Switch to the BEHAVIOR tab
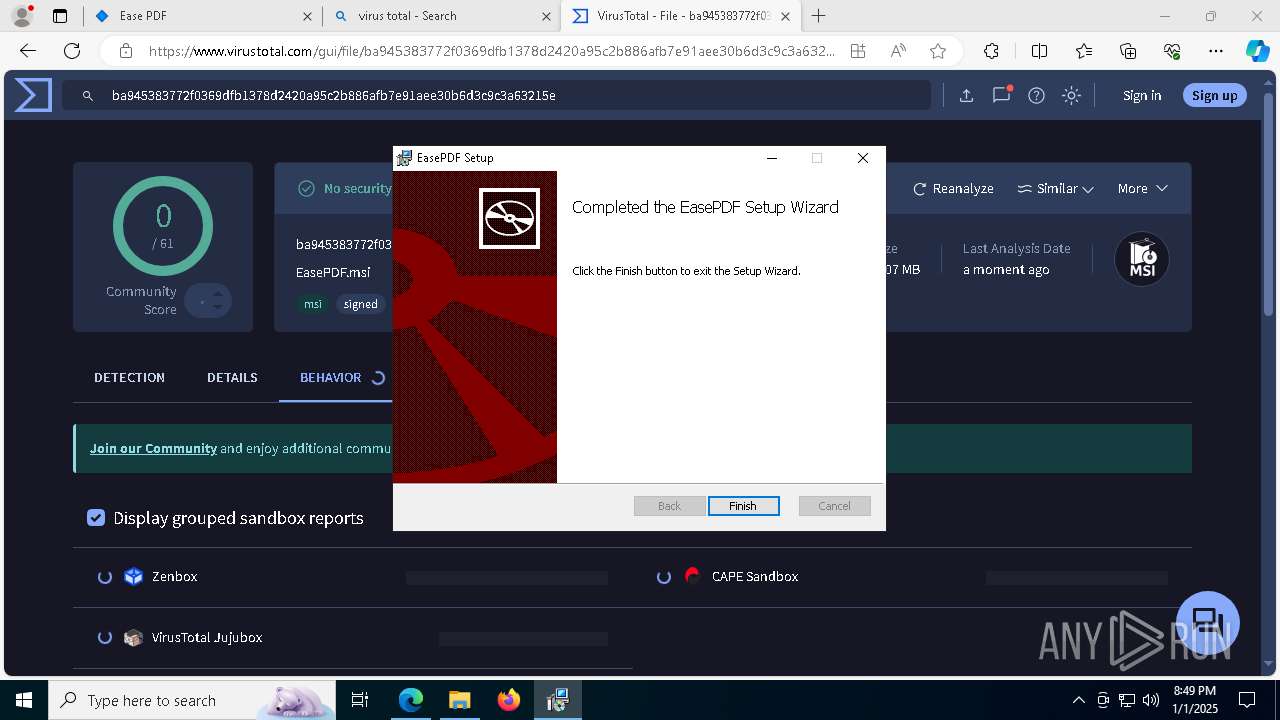Viewport: 1280px width, 720px height. tap(330, 378)
